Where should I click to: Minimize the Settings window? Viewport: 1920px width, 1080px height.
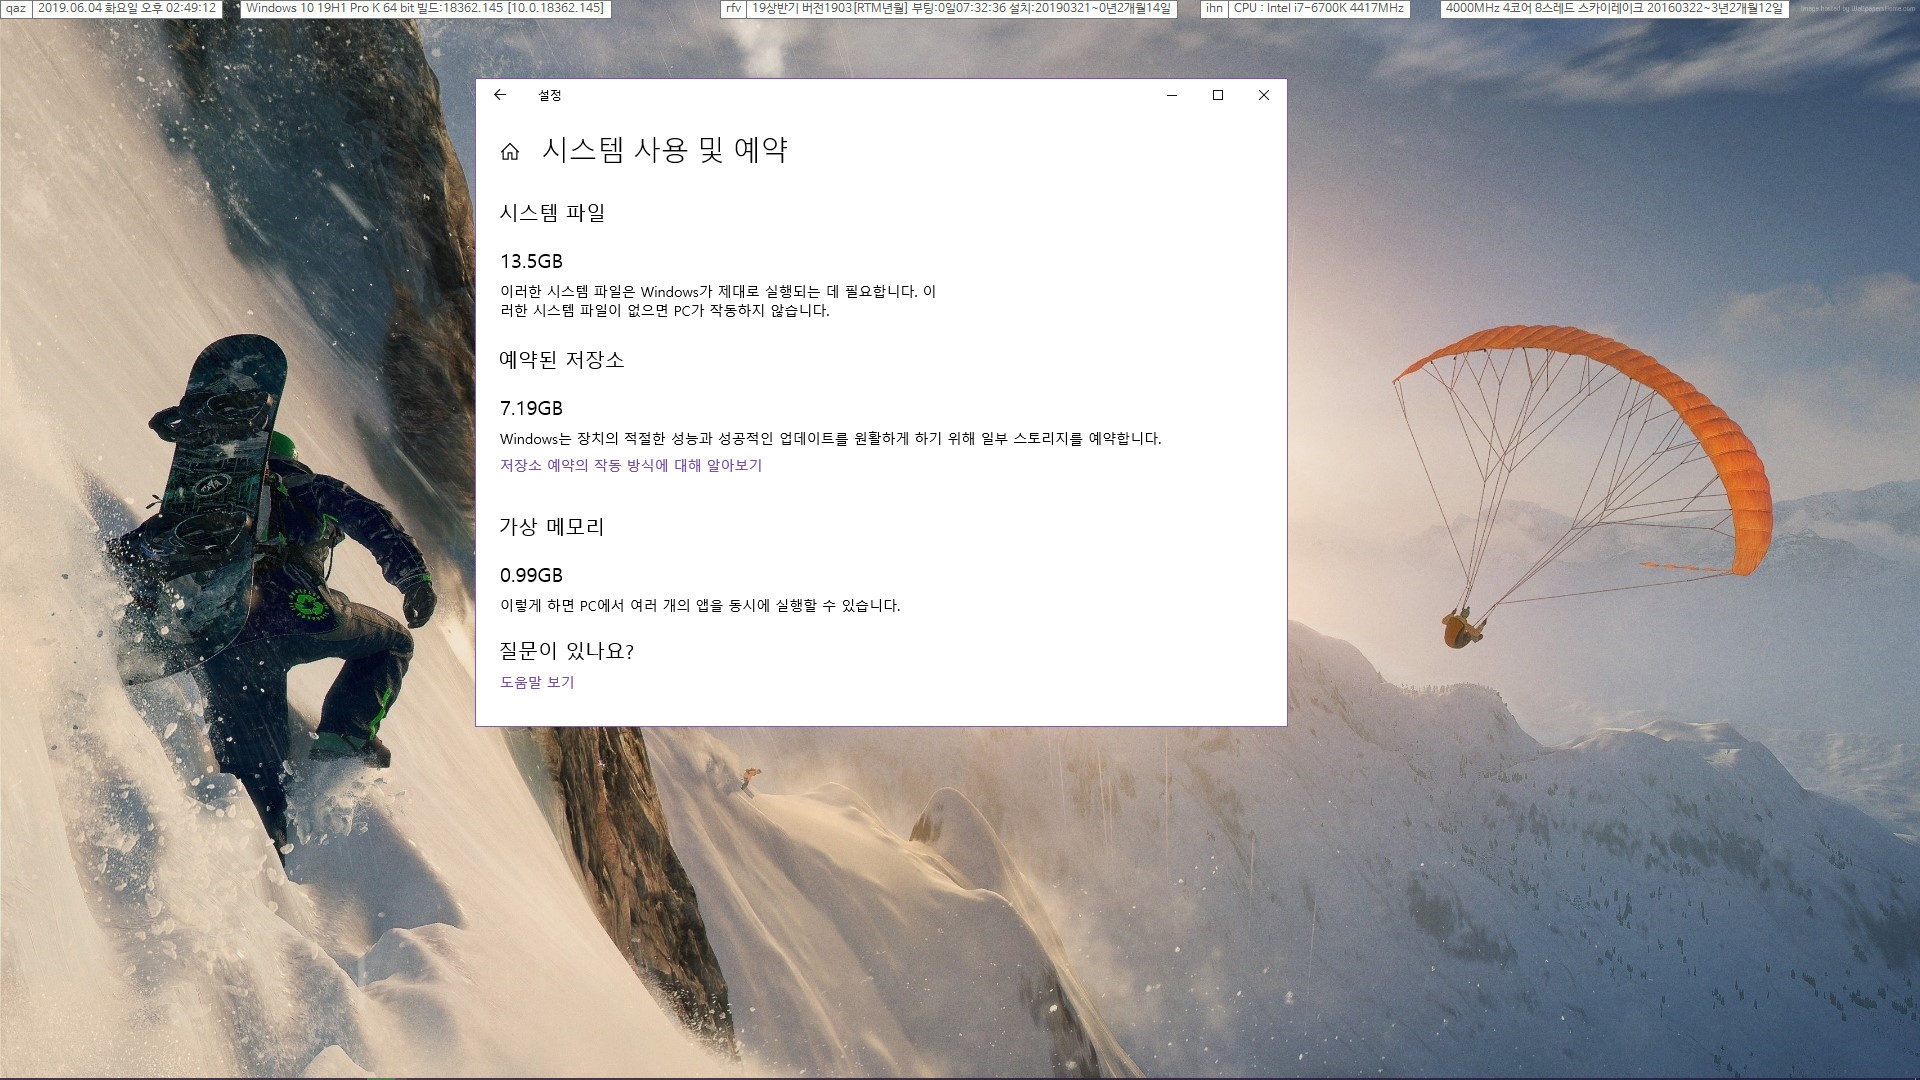(x=1172, y=95)
